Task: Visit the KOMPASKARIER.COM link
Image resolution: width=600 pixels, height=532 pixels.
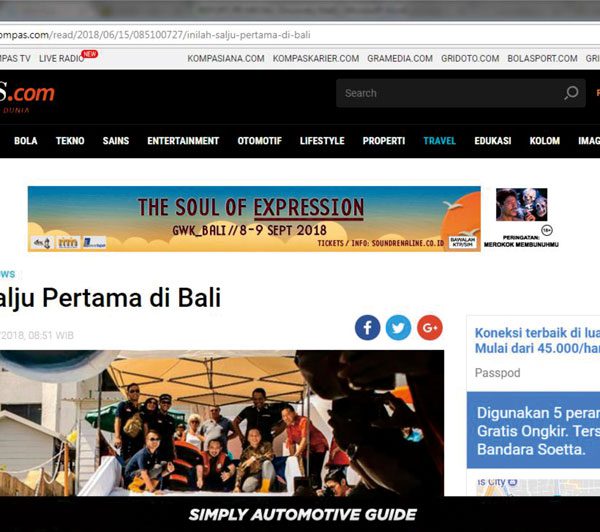Action: pos(316,59)
